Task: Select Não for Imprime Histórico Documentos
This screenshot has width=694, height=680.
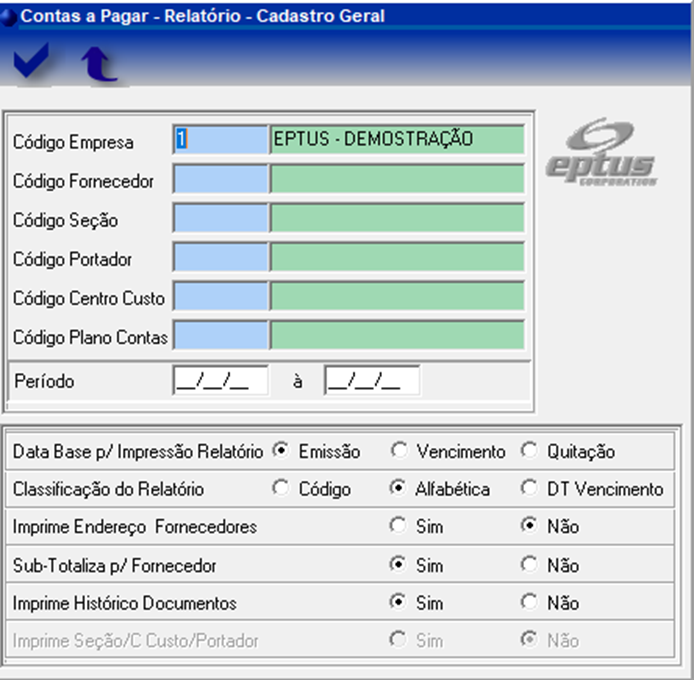Action: coord(529,603)
